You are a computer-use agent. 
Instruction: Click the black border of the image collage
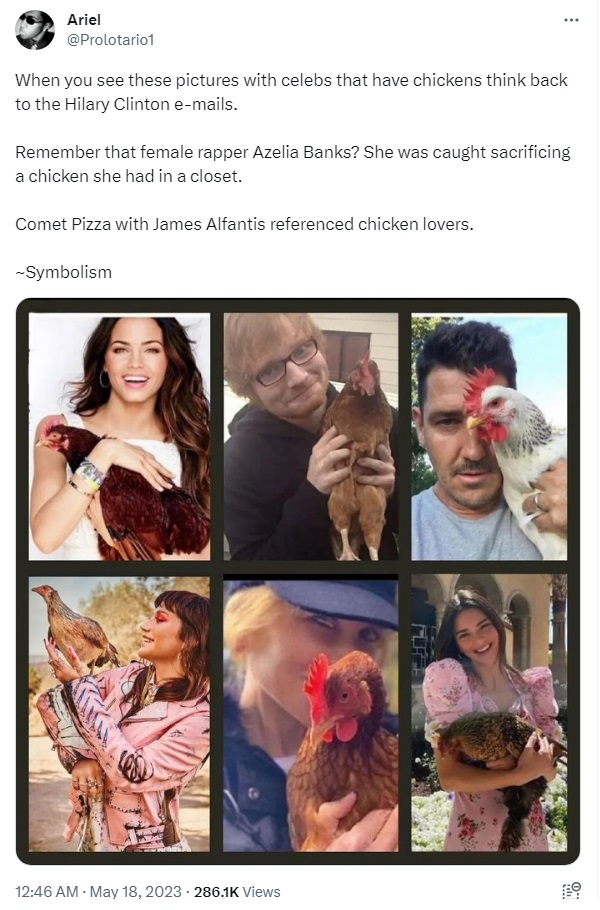click(298, 305)
